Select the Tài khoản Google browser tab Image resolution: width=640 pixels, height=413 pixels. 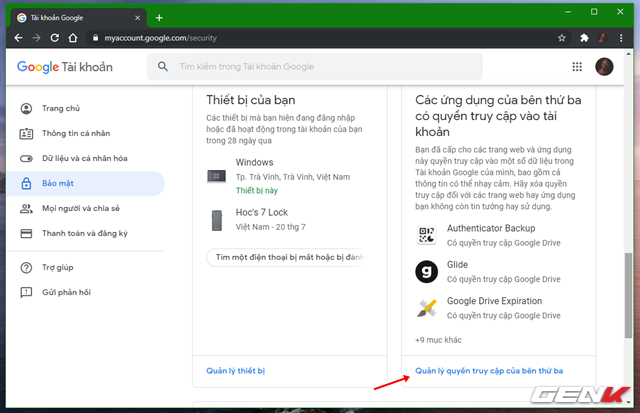(x=78, y=18)
